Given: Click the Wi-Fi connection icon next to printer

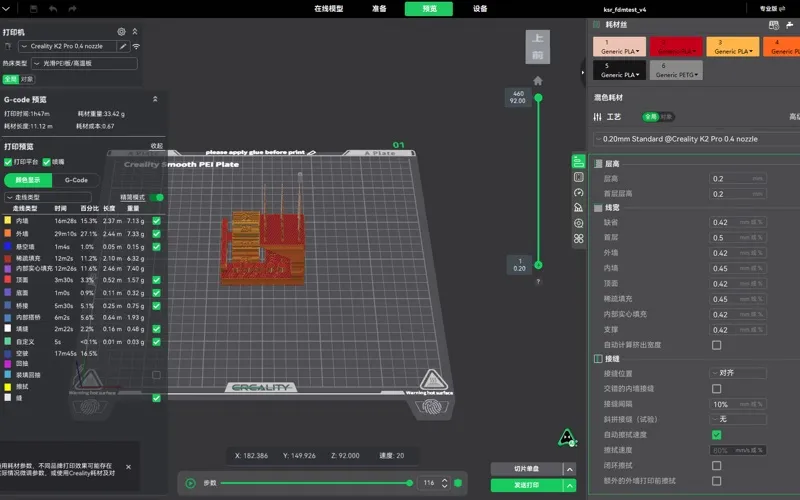Looking at the screenshot, I should [136, 46].
